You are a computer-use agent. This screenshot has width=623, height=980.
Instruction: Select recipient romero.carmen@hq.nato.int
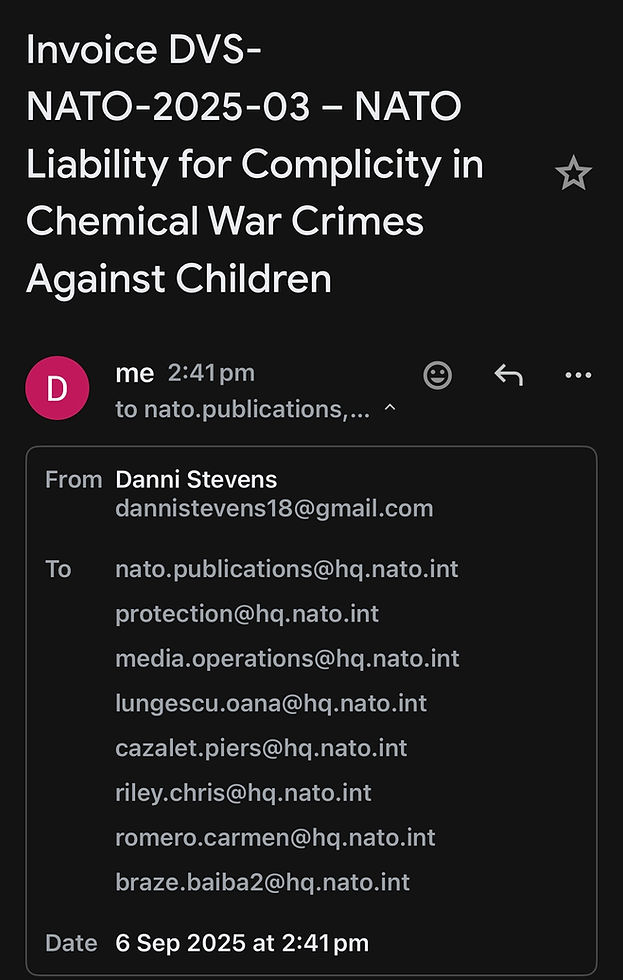[x=275, y=838]
